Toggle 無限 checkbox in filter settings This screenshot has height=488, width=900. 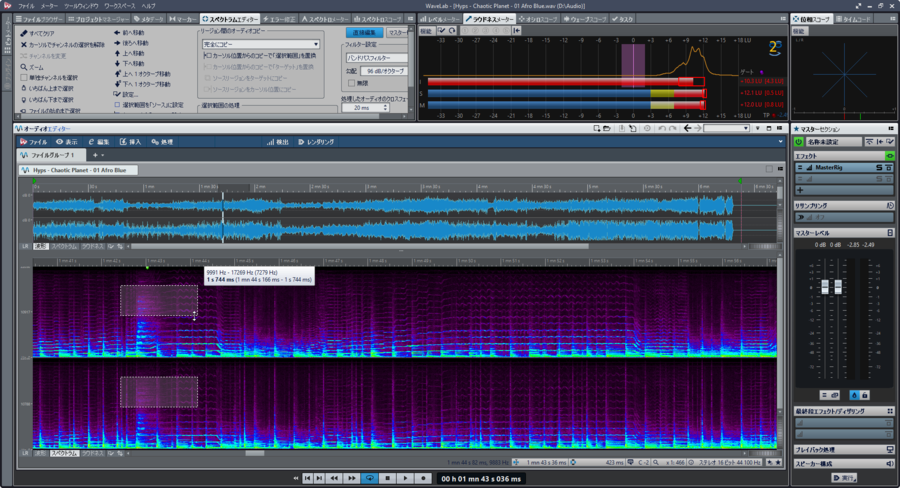coord(351,83)
